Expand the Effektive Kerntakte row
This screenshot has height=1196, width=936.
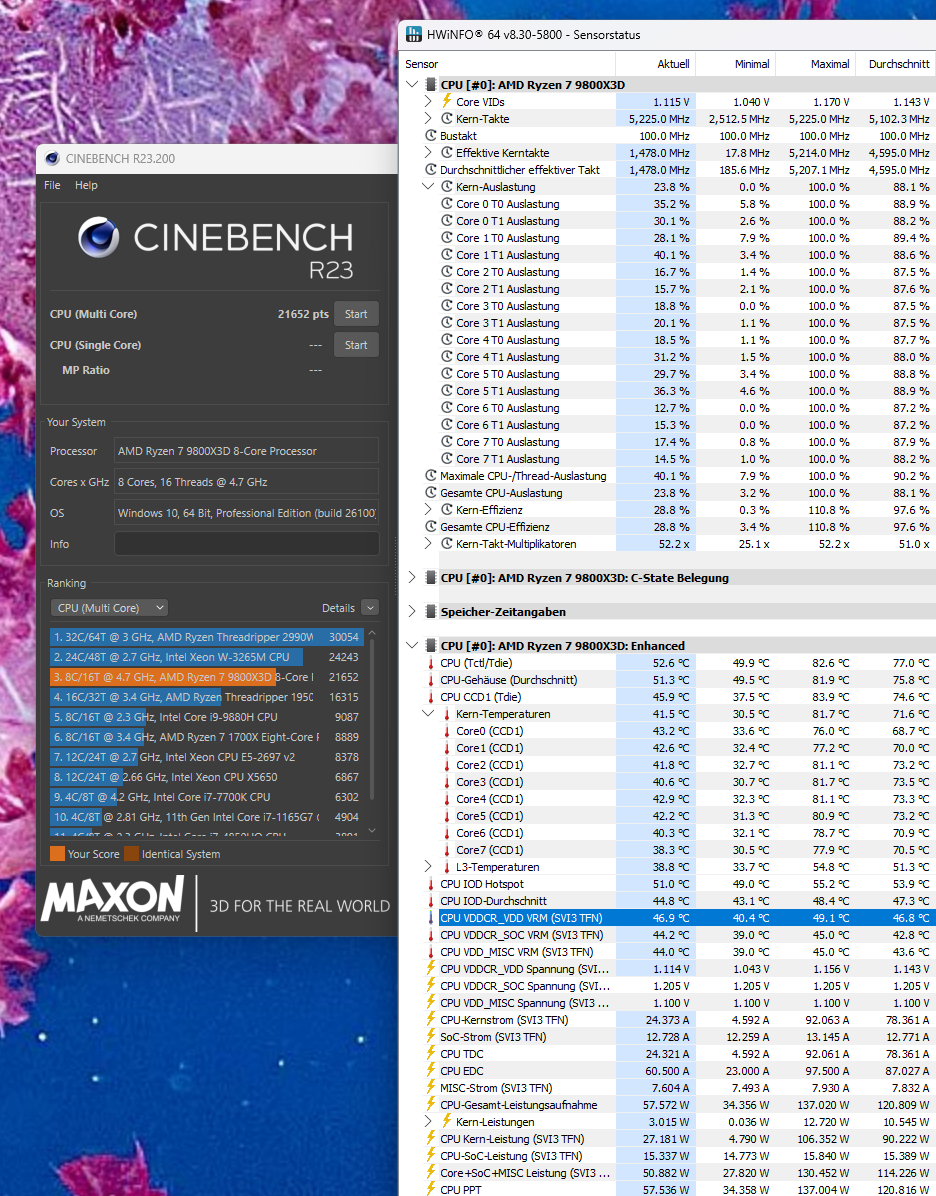(428, 153)
